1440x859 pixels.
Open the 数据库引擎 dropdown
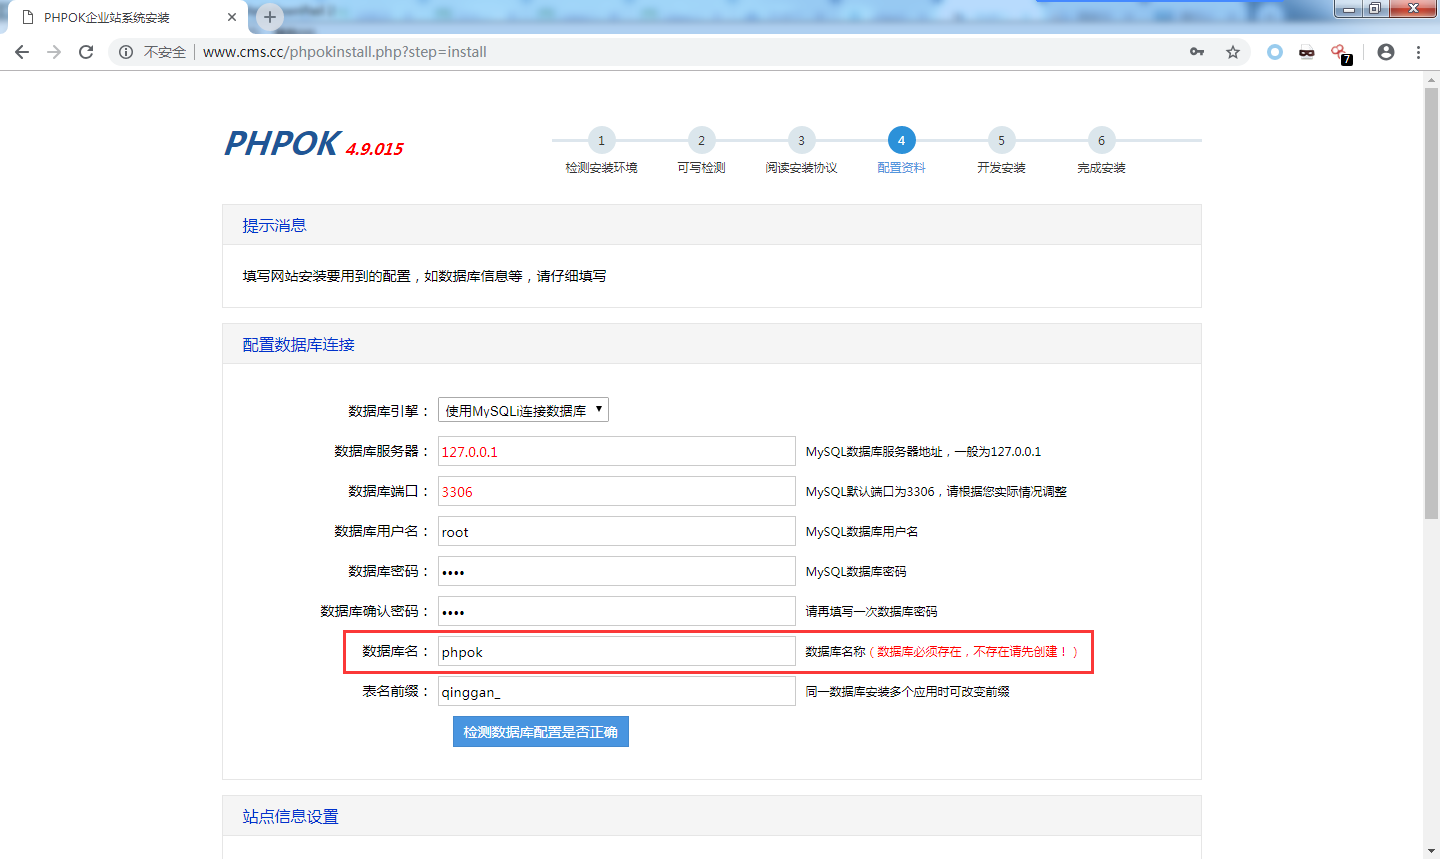523,410
